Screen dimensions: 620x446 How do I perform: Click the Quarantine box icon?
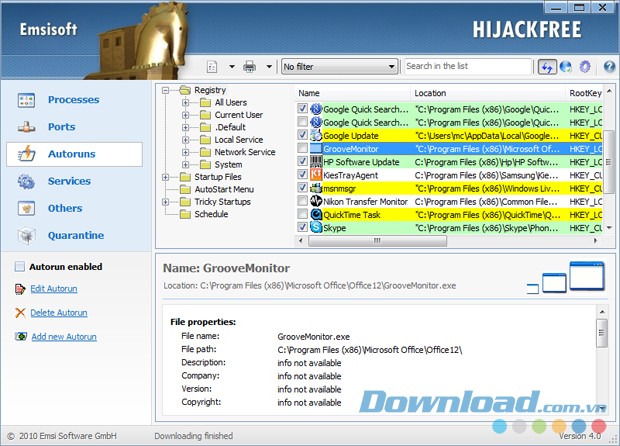26,235
